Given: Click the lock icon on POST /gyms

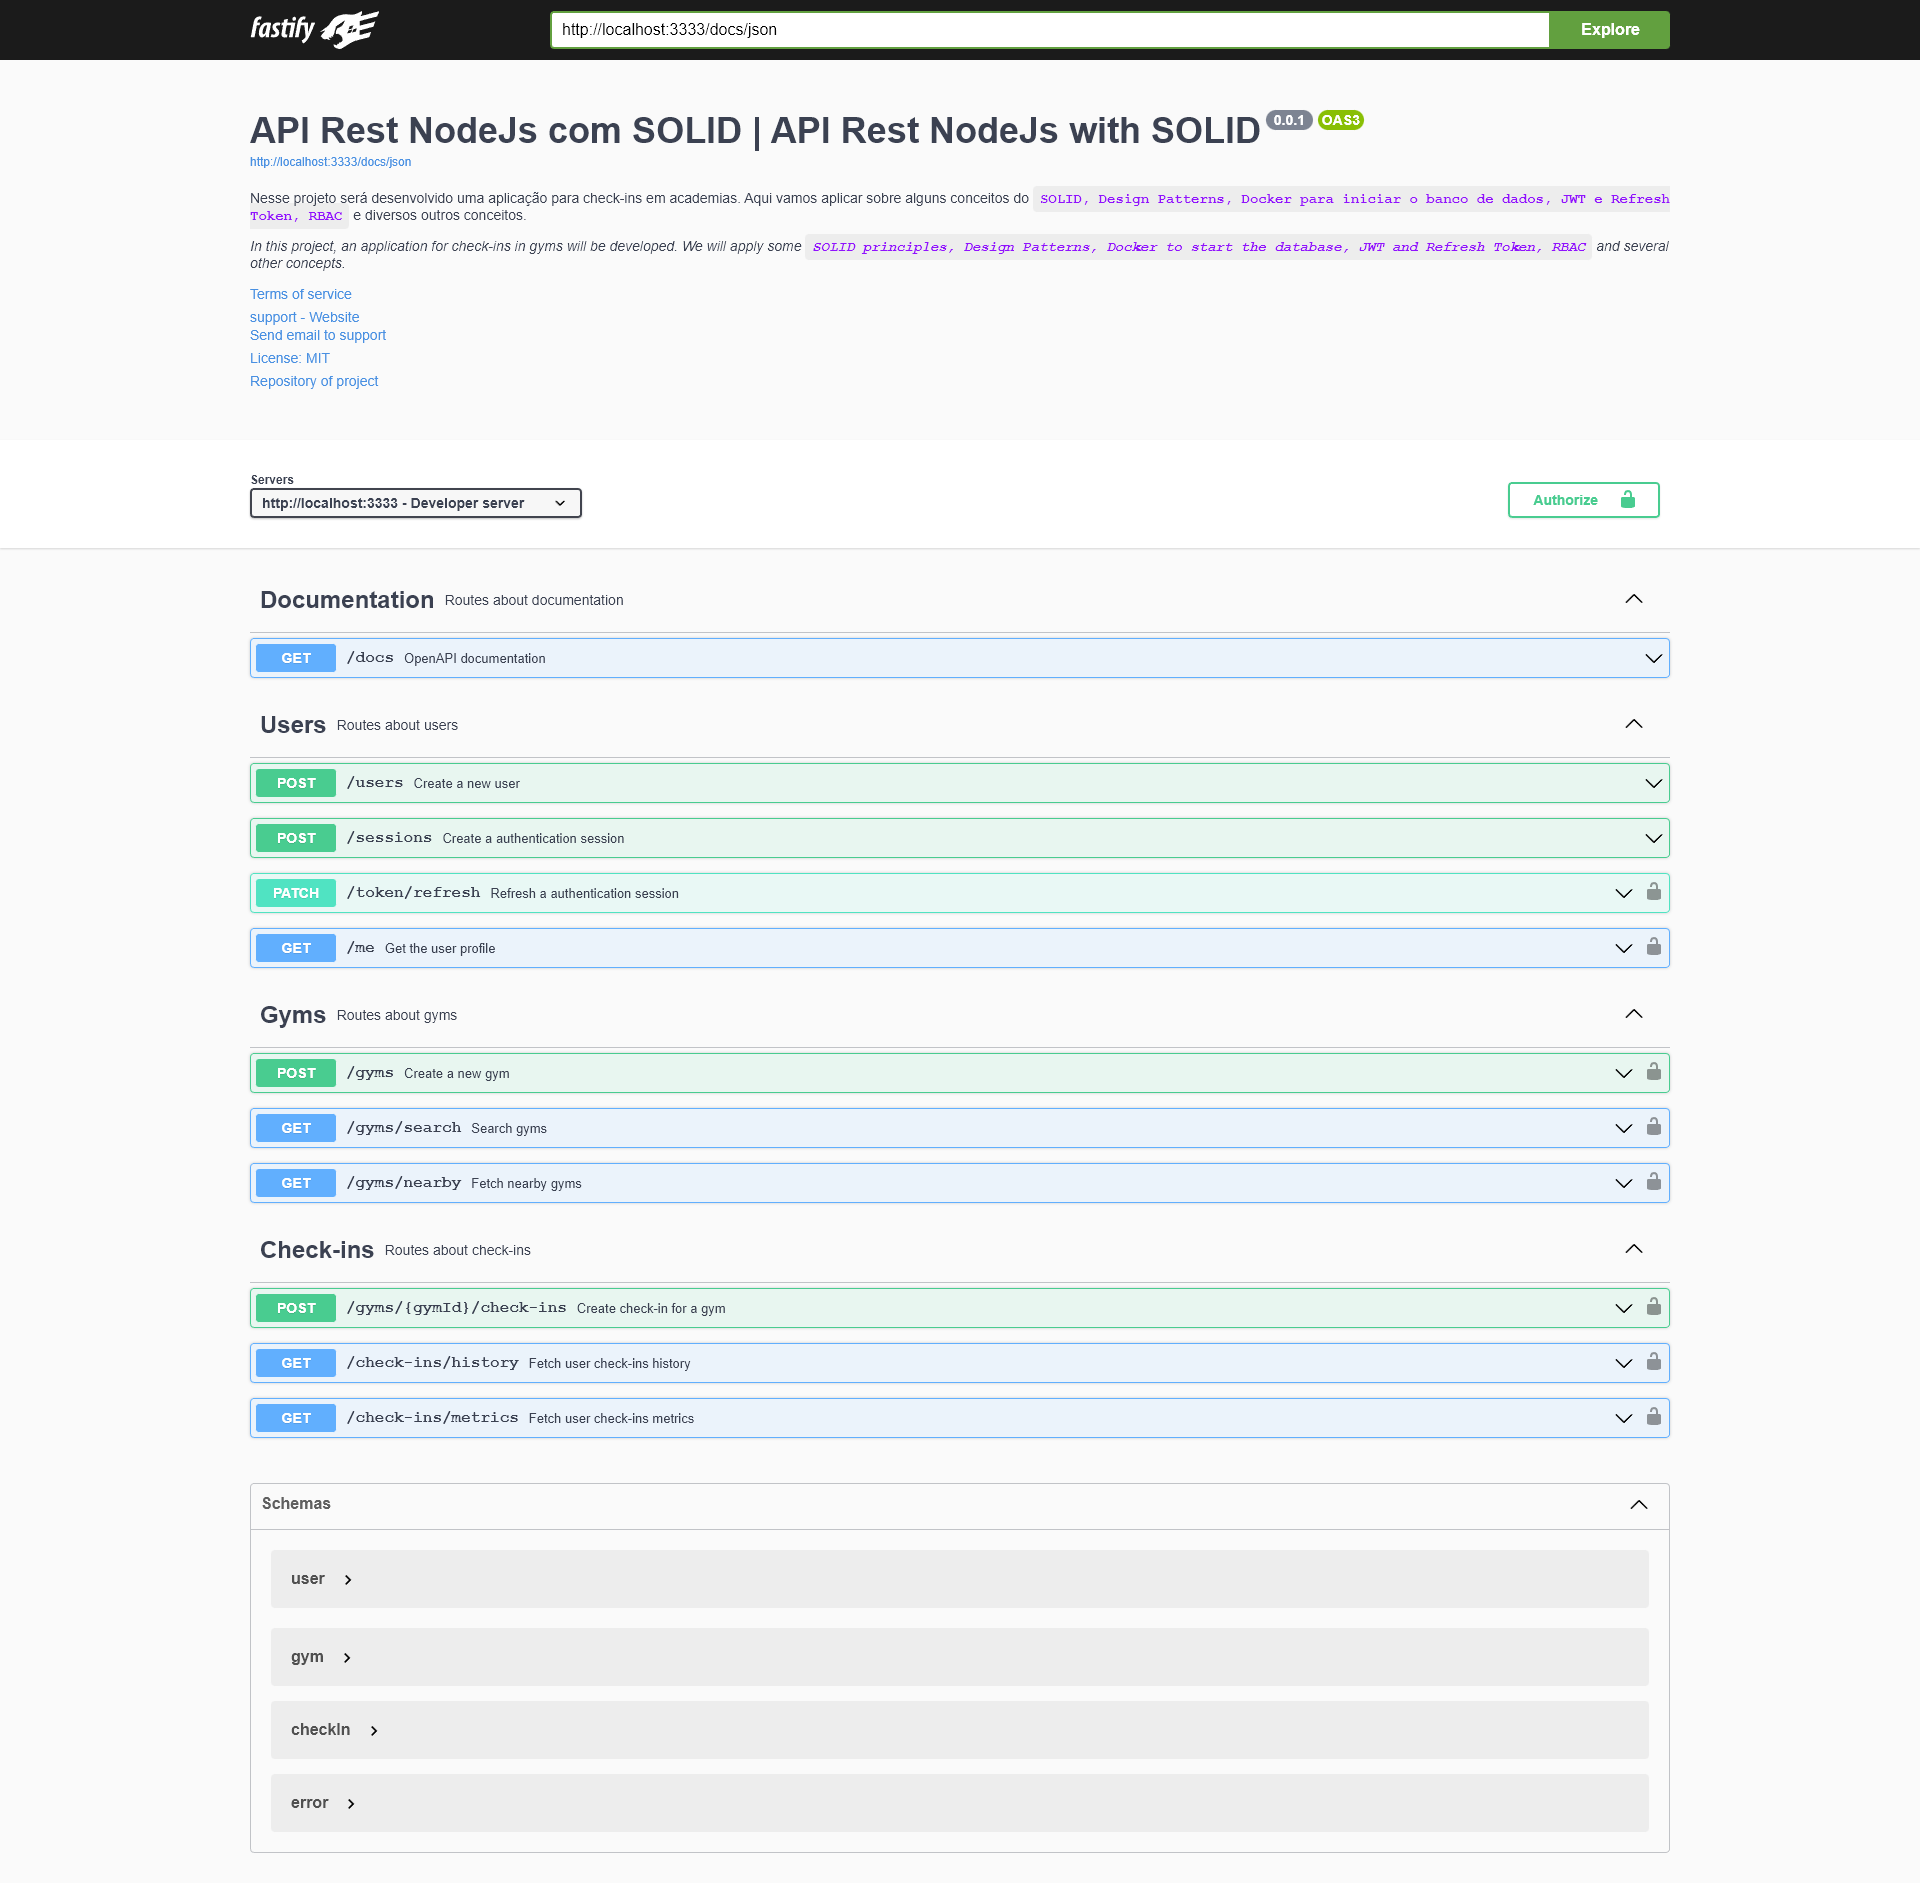Looking at the screenshot, I should point(1654,1072).
